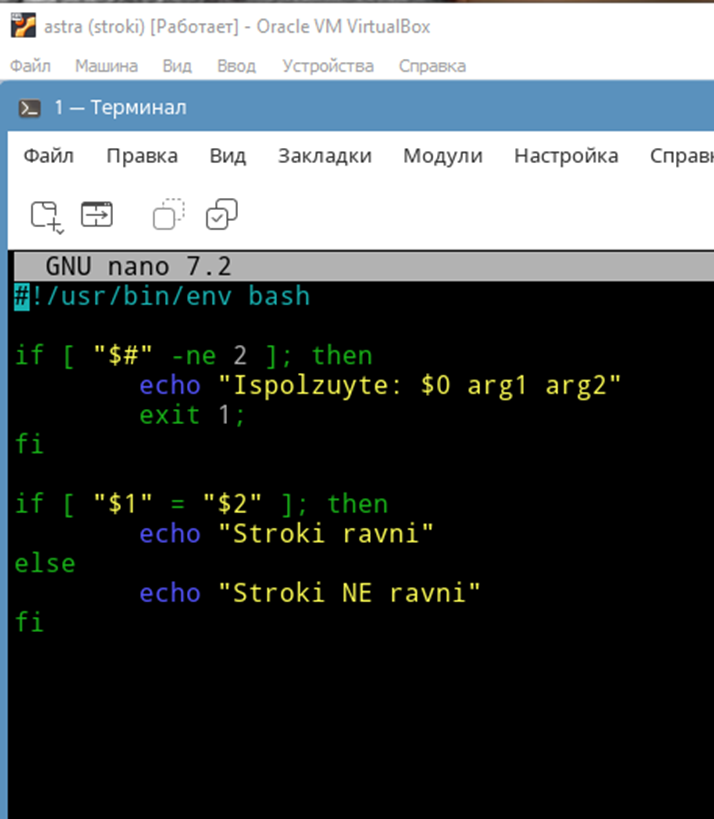
Task: Open terminal Вид menu
Action: click(x=228, y=156)
